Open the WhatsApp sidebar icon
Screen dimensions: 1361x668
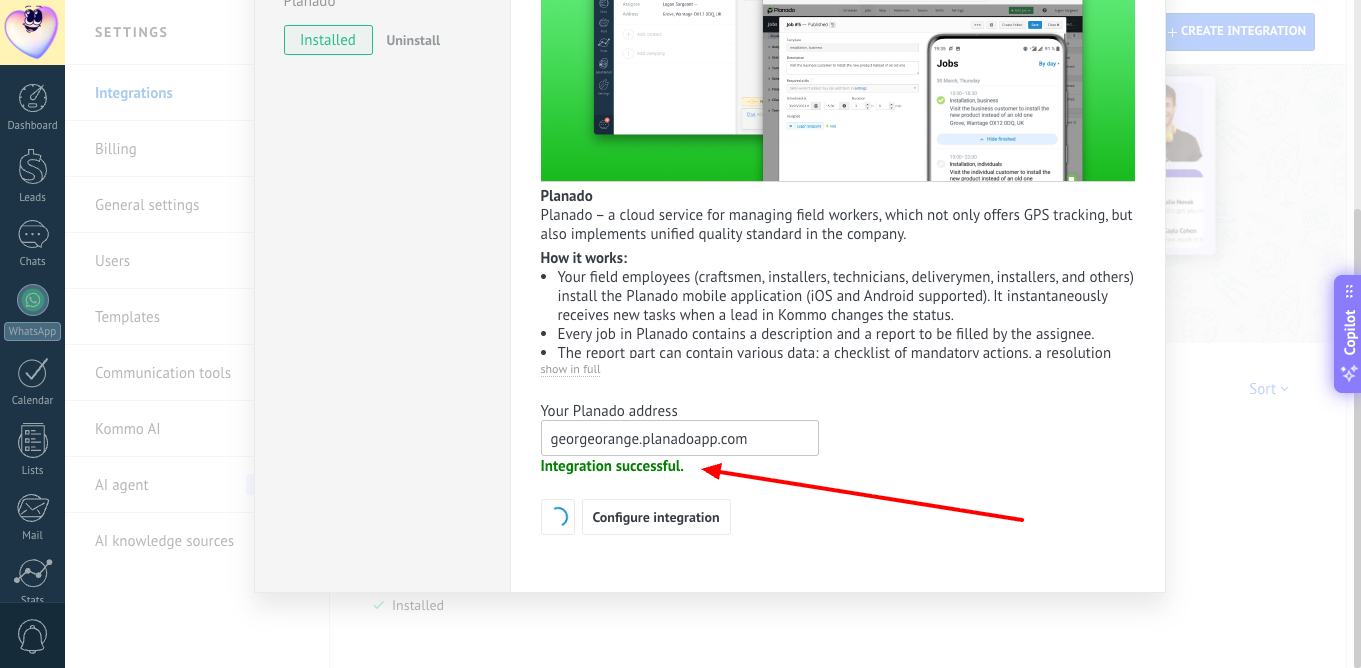[x=32, y=312]
